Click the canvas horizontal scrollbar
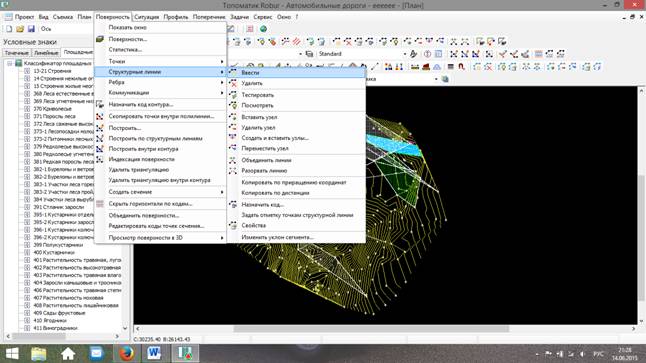The image size is (646, 363). (385, 329)
